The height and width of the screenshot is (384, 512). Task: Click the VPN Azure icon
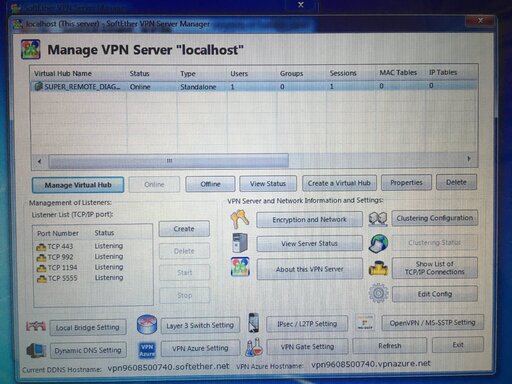click(147, 350)
